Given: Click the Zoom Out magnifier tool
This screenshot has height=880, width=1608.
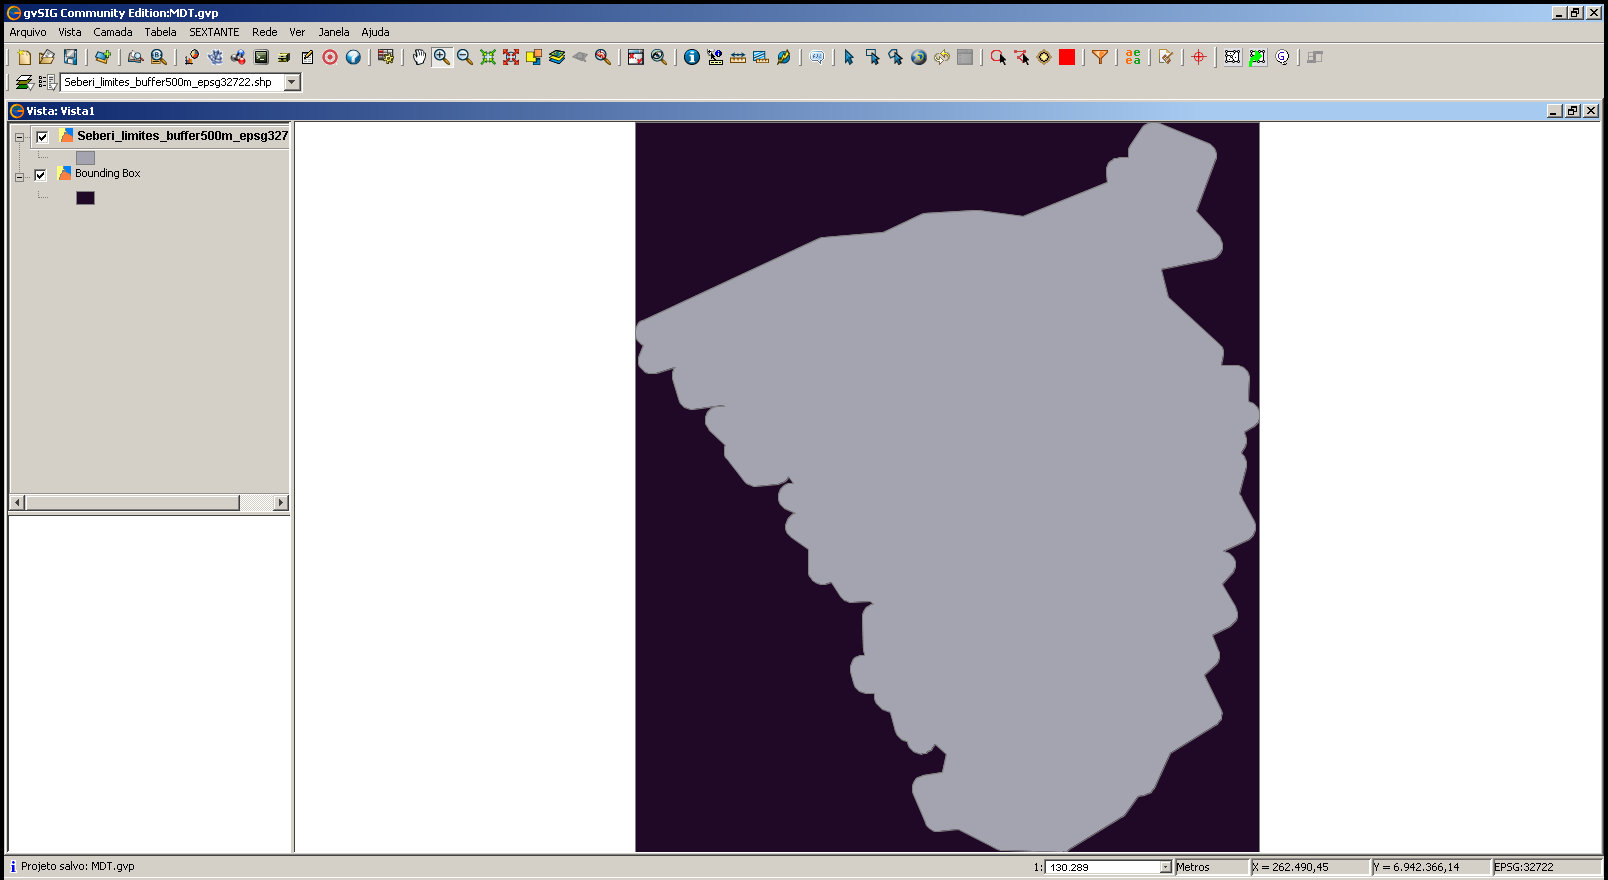Looking at the screenshot, I should click(465, 57).
